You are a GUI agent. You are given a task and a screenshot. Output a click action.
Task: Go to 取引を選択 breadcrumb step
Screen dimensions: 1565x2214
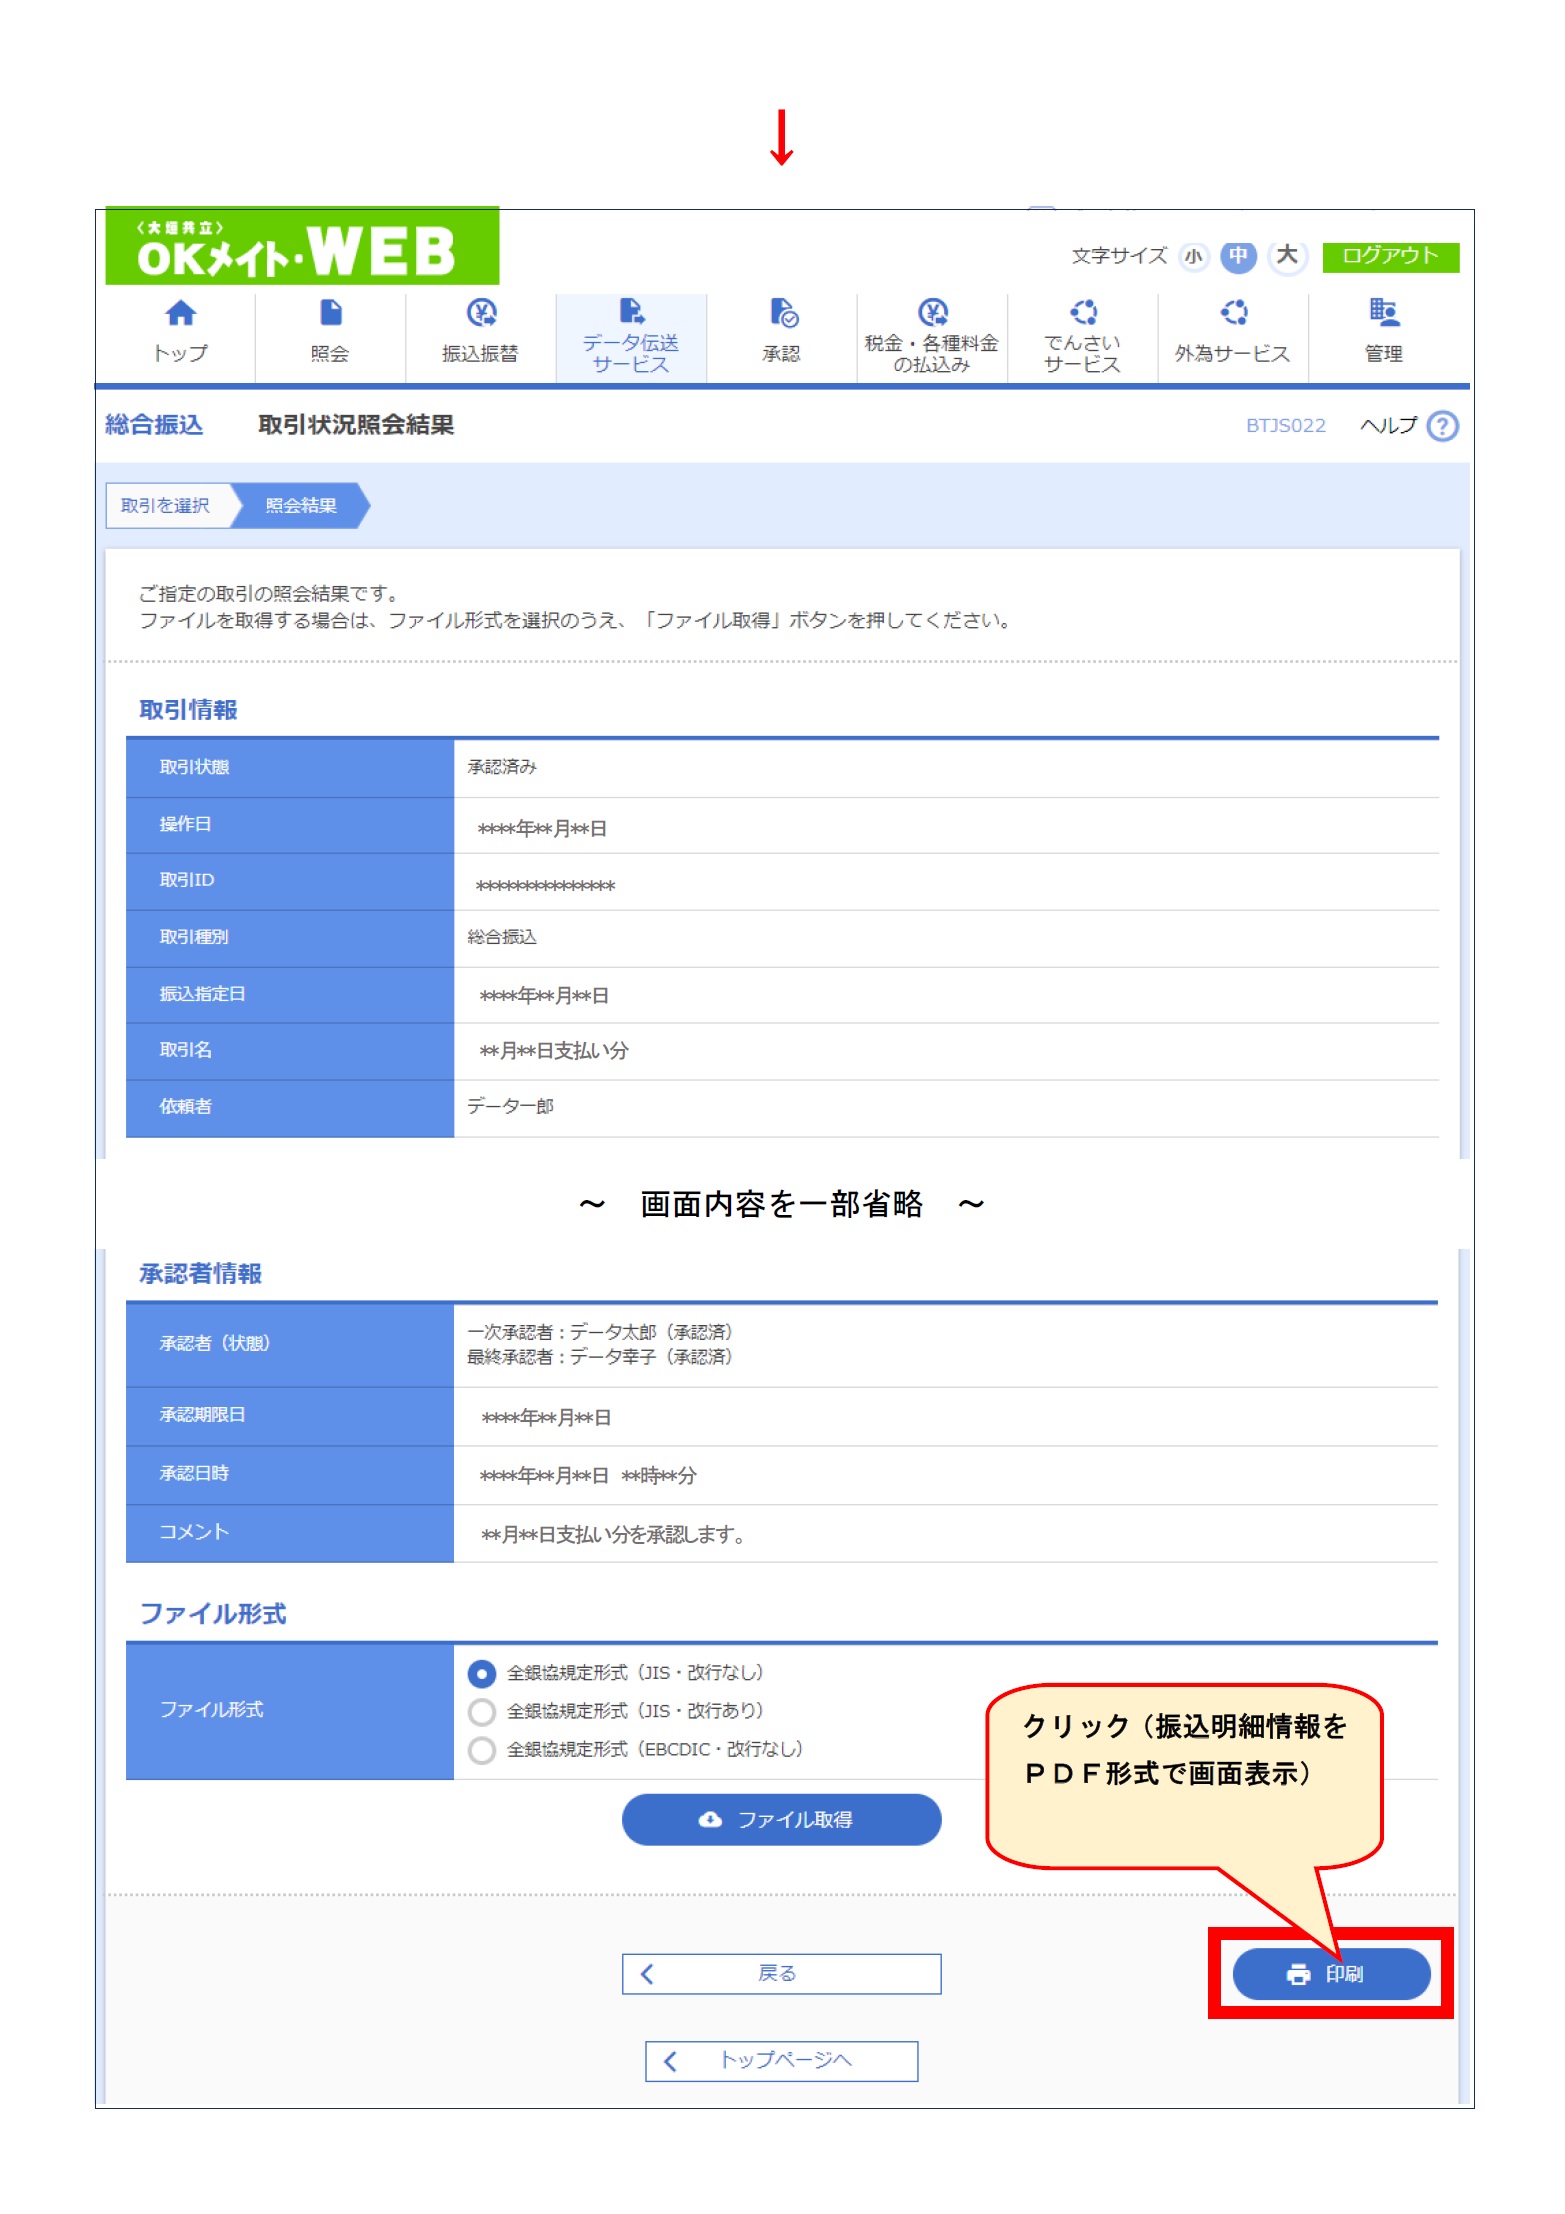click(166, 506)
